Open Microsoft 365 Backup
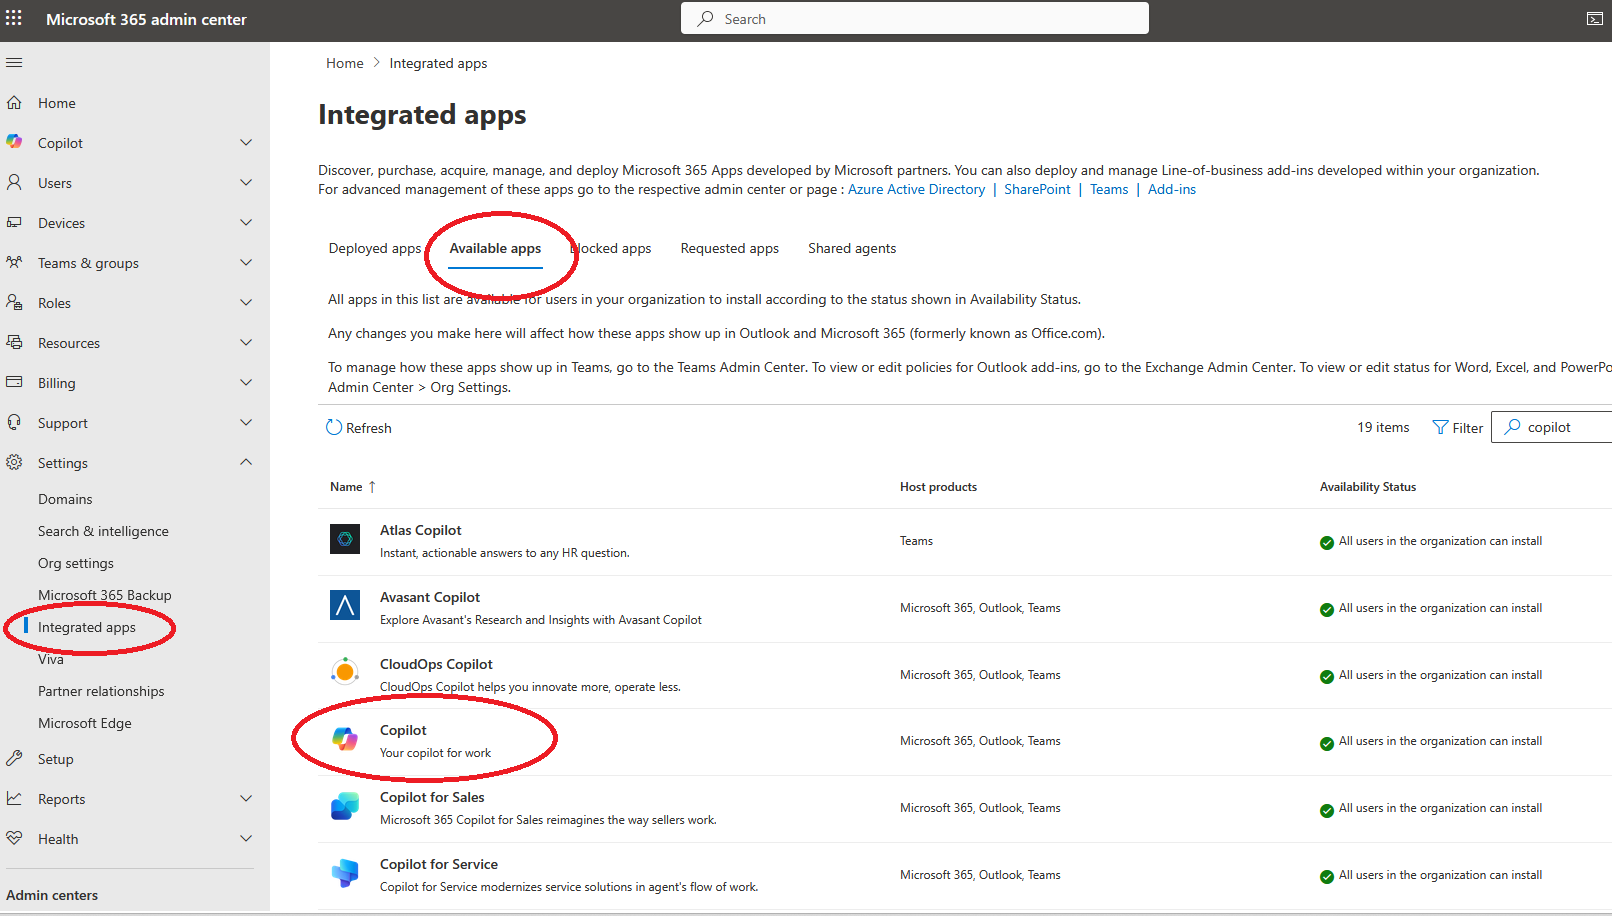Viewport: 1612px width, 916px height. (105, 595)
